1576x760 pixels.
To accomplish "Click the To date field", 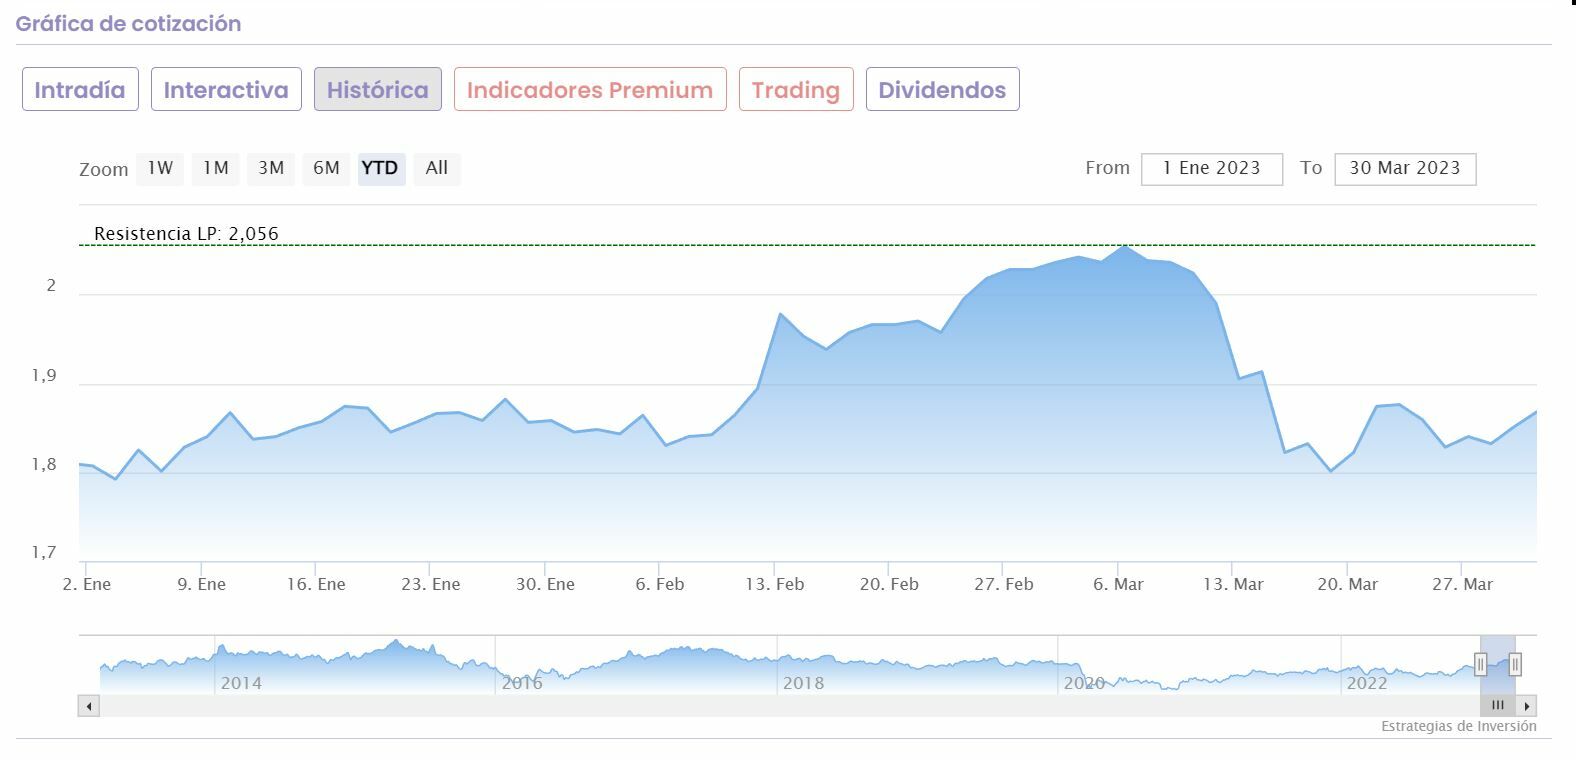I will pyautogui.click(x=1404, y=168).
